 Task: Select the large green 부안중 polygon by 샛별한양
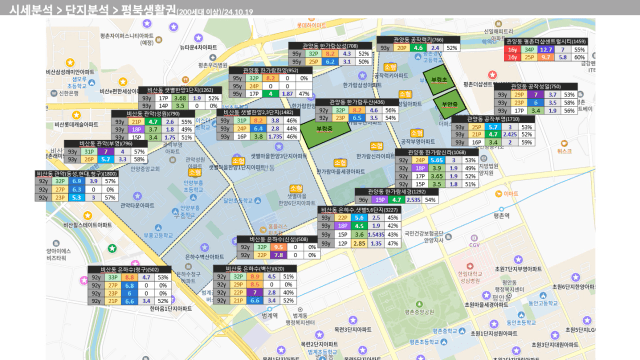point(324,130)
